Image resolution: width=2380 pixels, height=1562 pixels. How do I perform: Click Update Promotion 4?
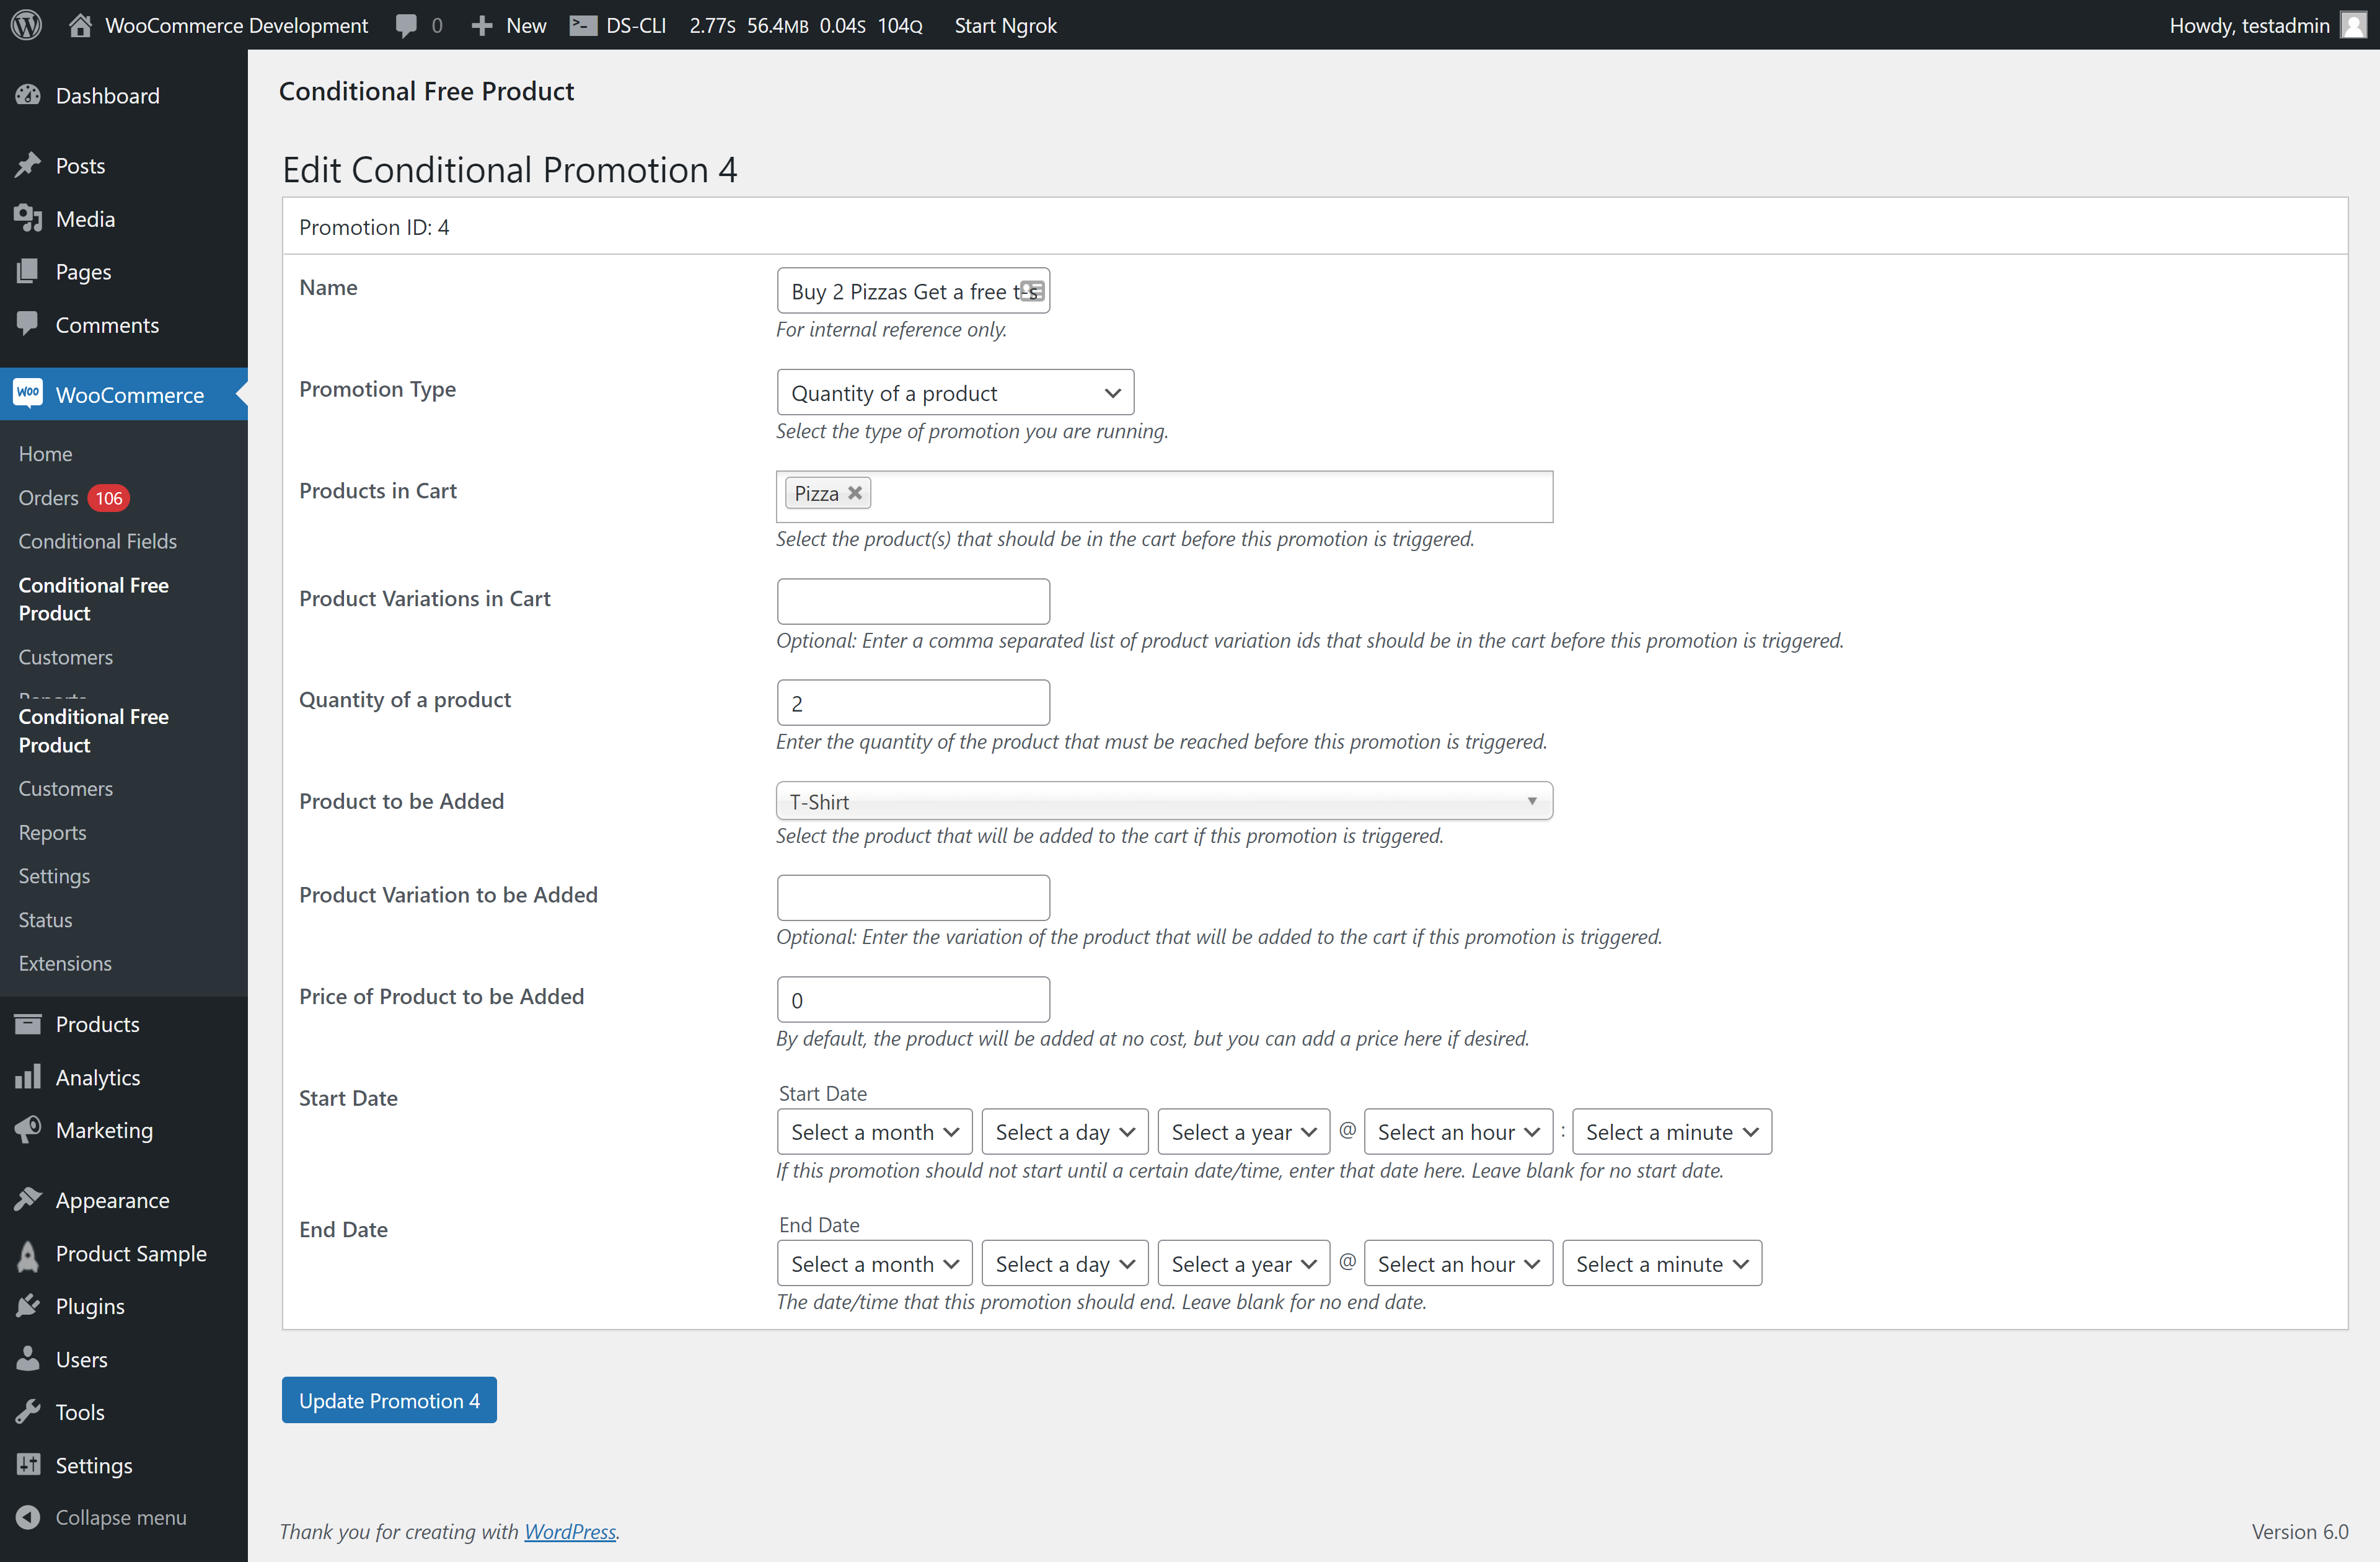(389, 1400)
